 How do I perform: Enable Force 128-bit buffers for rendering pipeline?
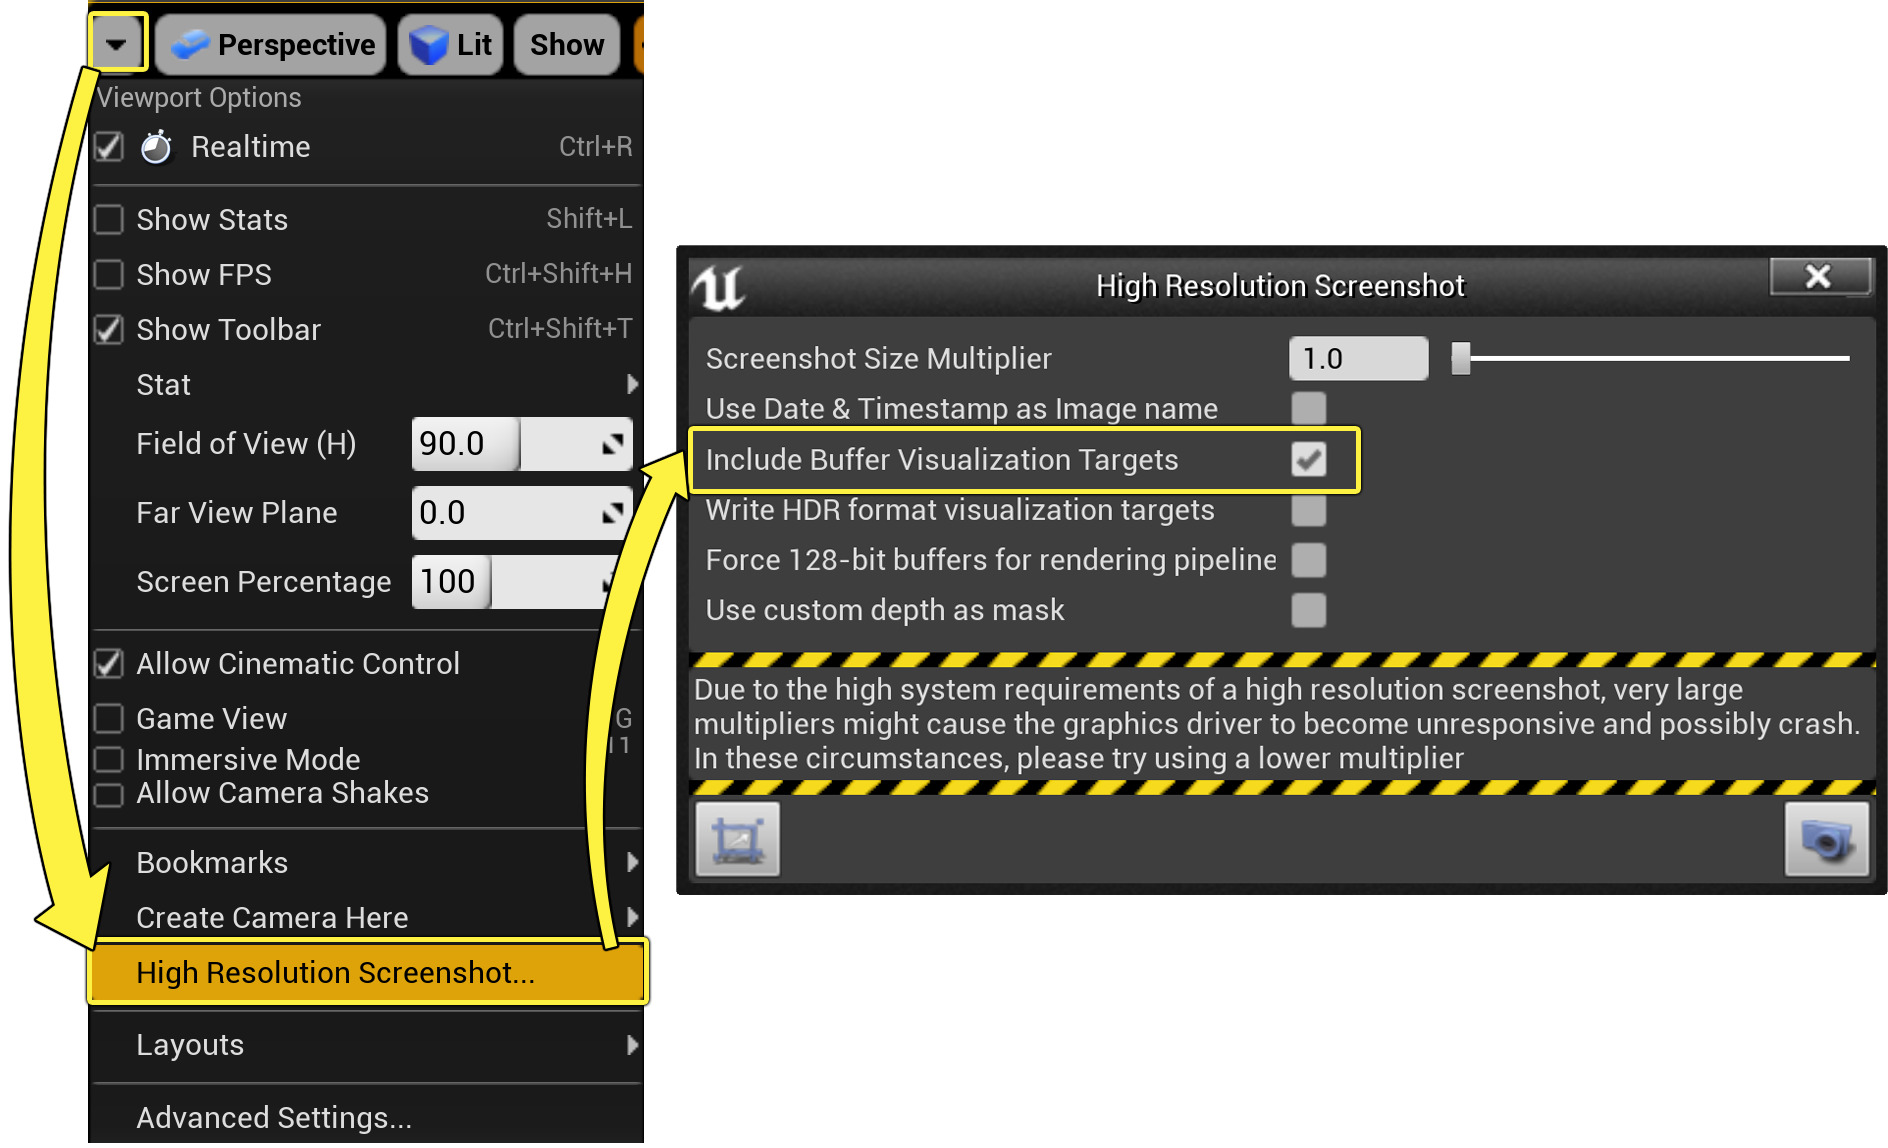point(1308,560)
